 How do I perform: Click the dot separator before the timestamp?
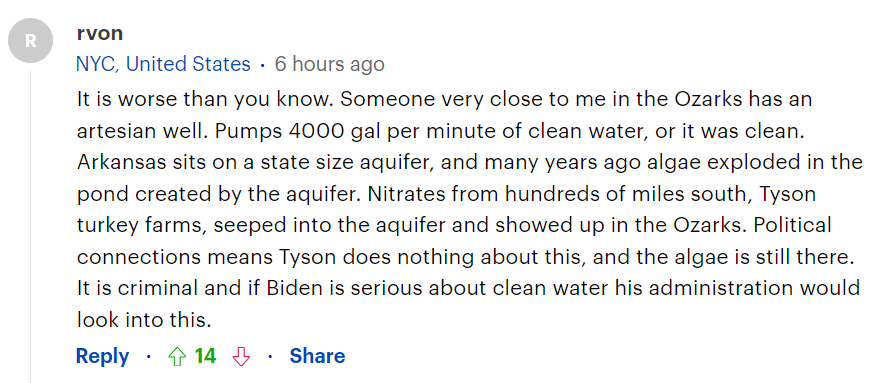click(262, 65)
